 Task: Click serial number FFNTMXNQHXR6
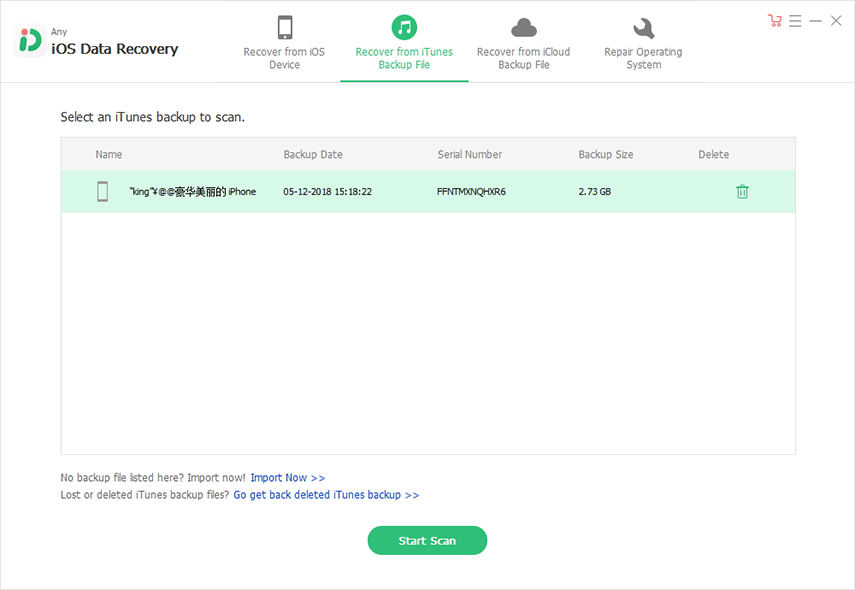[471, 191]
